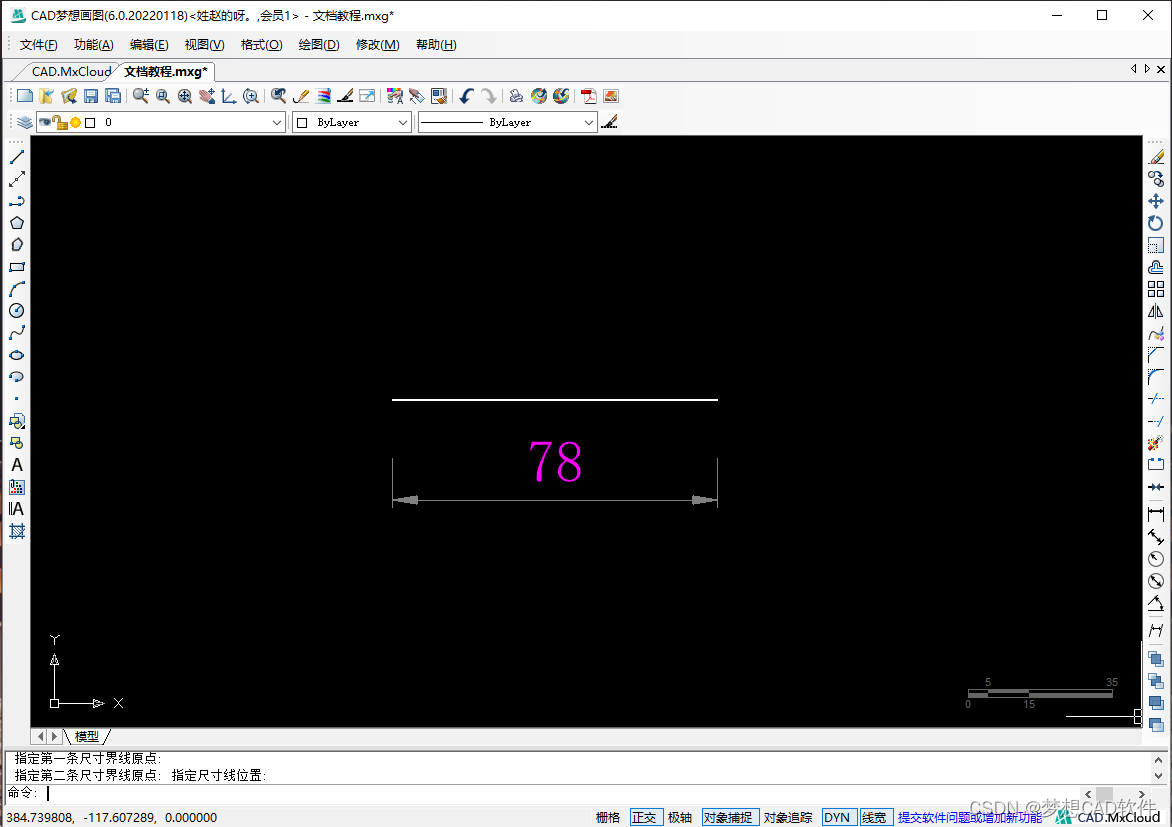The height and width of the screenshot is (827, 1172).
Task: Toggle layer 0 visibility eye icon
Action: point(45,122)
